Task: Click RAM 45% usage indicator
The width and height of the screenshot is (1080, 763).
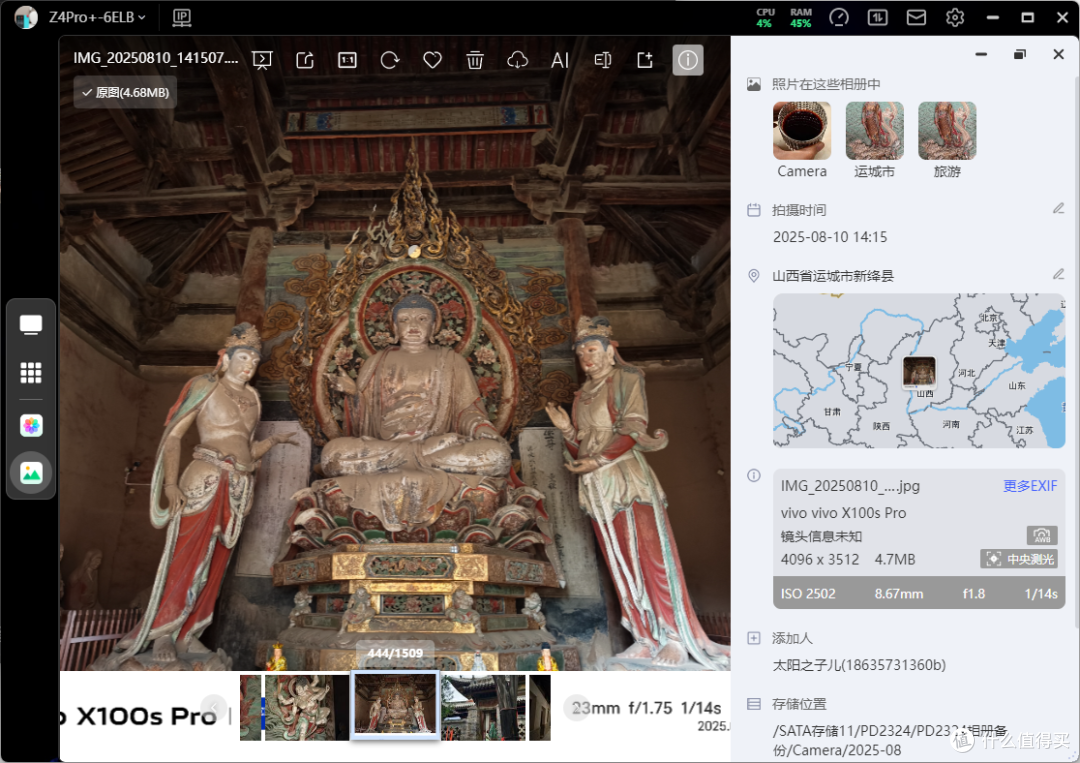Action: [x=800, y=17]
